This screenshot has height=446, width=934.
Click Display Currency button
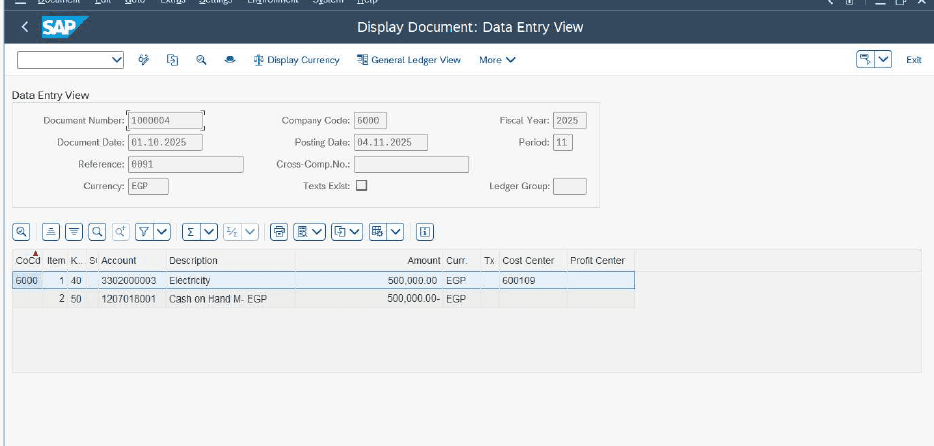point(297,60)
